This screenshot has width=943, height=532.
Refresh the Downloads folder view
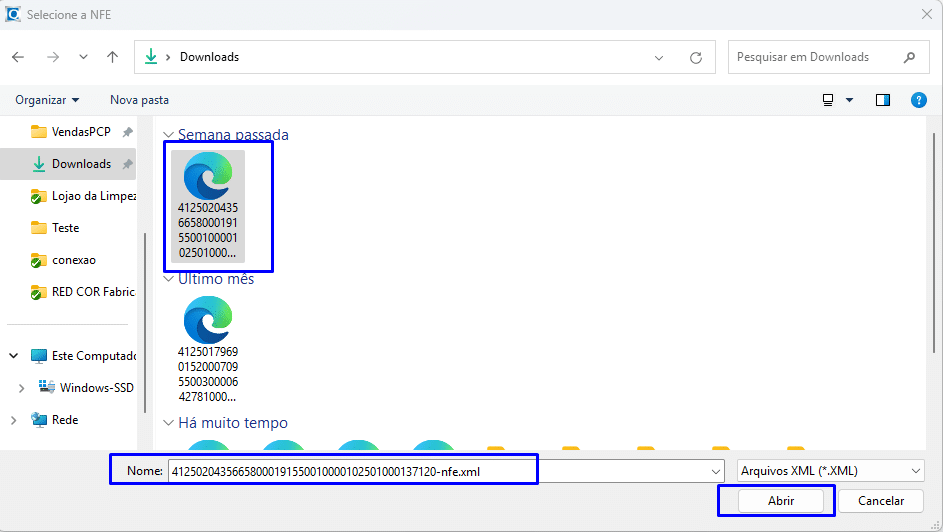[696, 57]
